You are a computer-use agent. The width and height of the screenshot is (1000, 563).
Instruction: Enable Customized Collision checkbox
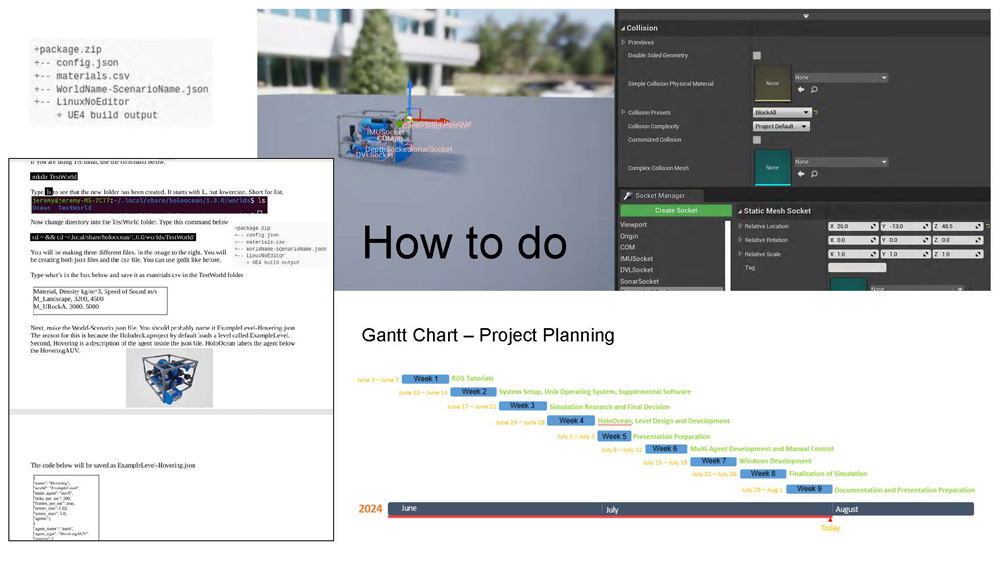point(757,140)
